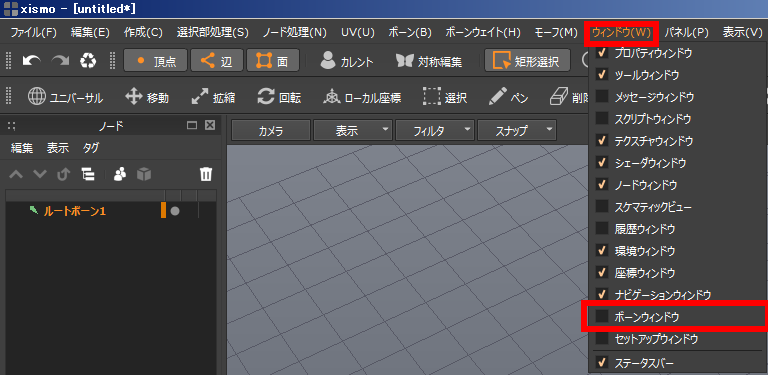Close the ウィンドウ(W) menu
Image resolution: width=768 pixels, height=375 pixels.
click(622, 33)
